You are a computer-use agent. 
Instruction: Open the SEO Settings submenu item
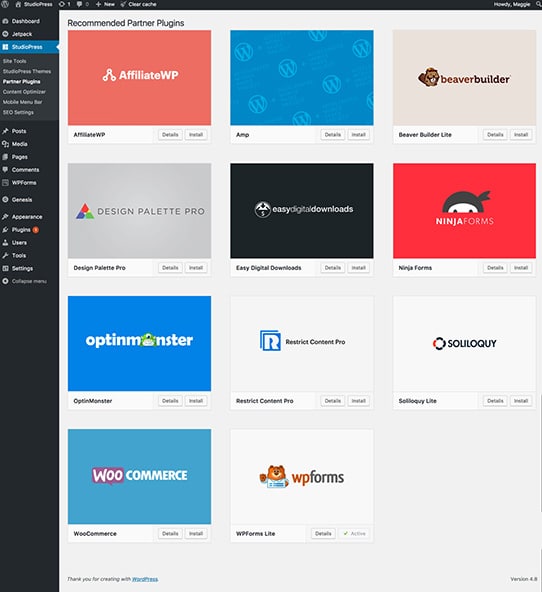(x=18, y=112)
